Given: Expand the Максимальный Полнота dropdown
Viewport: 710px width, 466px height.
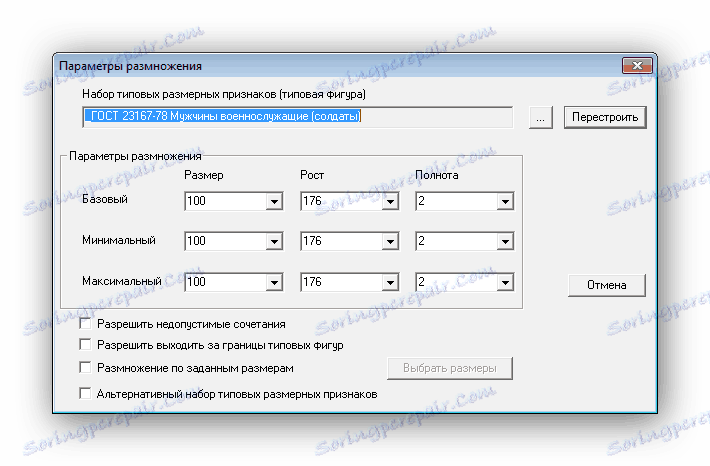Looking at the screenshot, I should 505,283.
